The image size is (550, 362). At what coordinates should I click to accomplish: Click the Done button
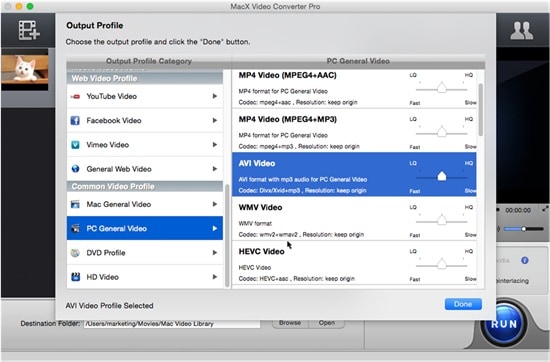click(x=463, y=304)
